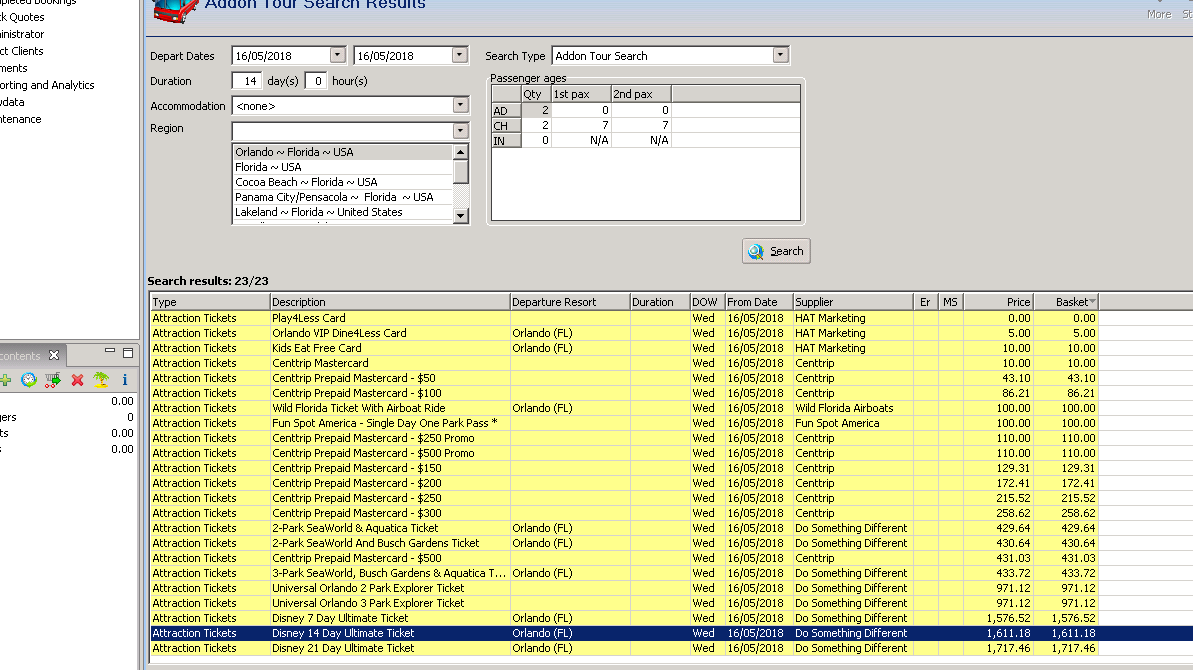Click the Duration days input field
The height and width of the screenshot is (670, 1193).
(248, 81)
